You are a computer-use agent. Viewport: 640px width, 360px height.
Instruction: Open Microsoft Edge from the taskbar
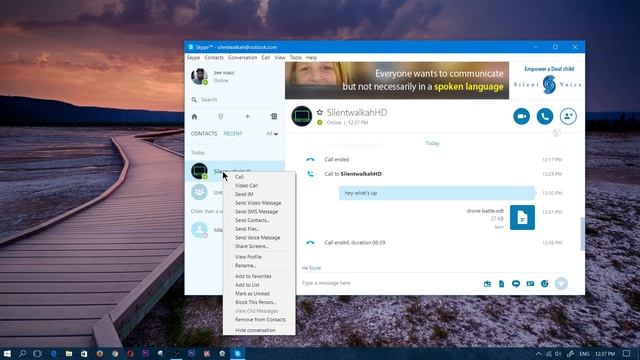pyautogui.click(x=53, y=353)
